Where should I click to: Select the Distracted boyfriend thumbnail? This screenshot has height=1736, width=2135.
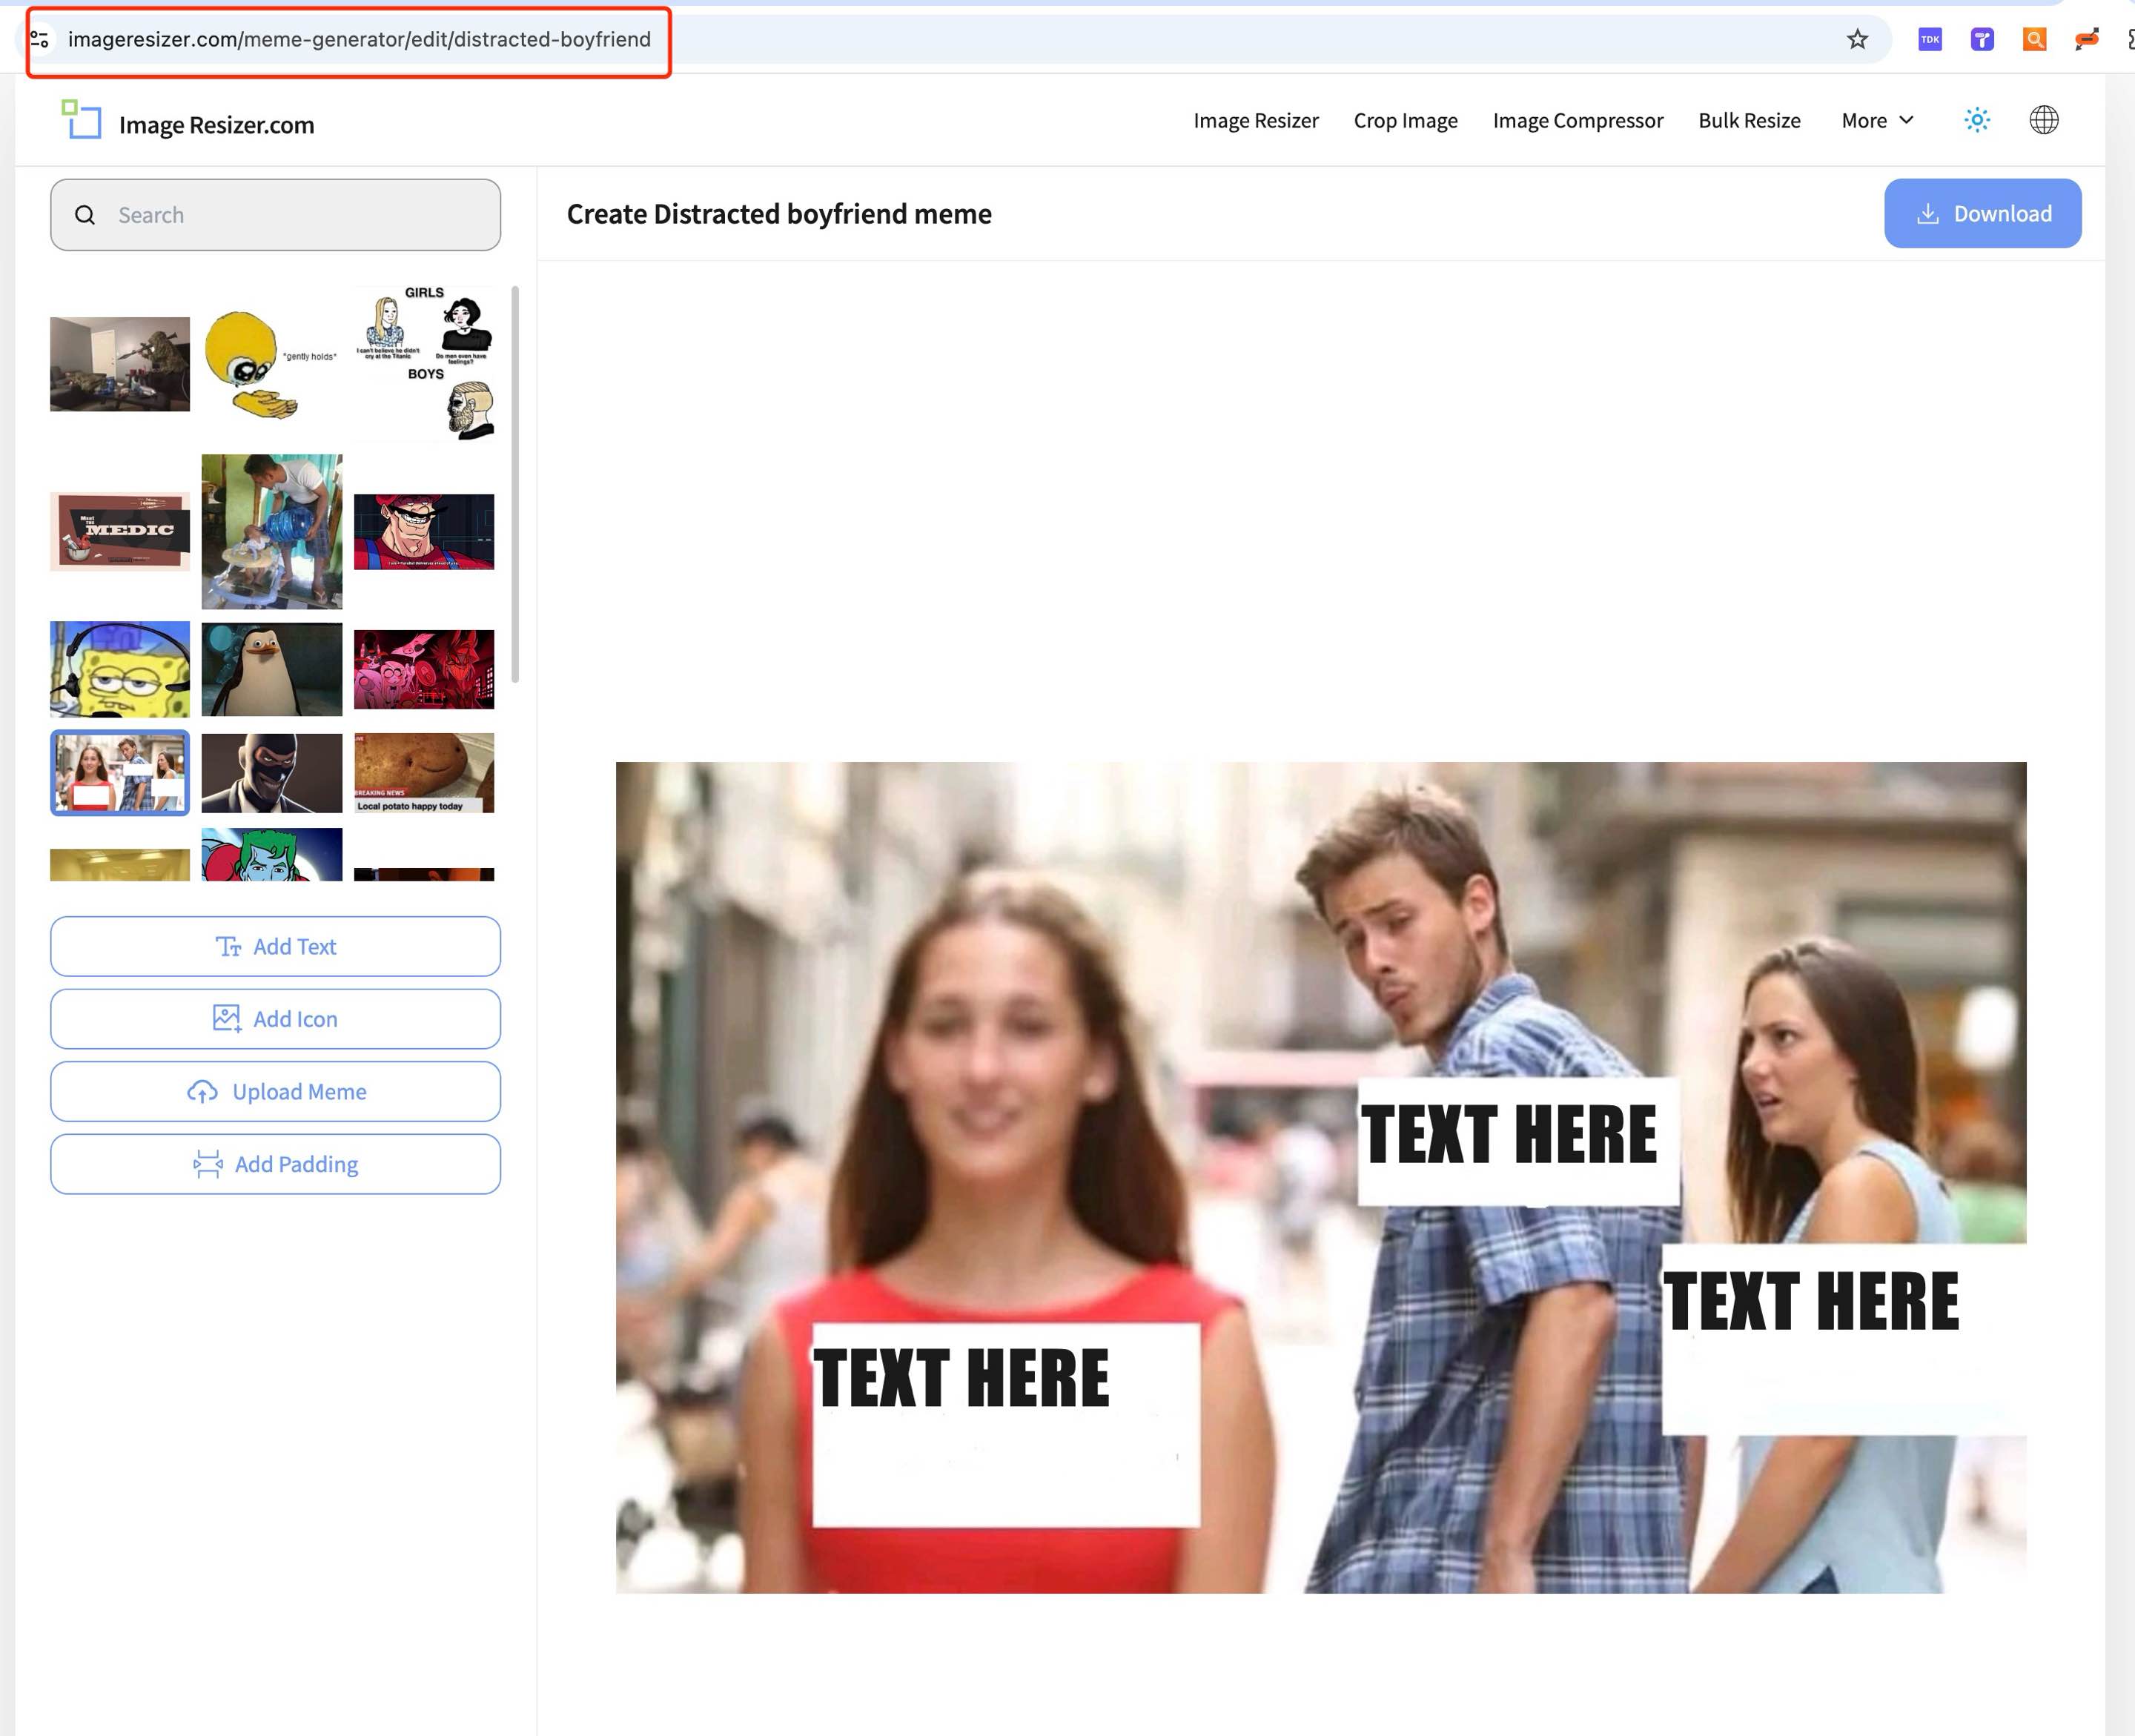[120, 772]
